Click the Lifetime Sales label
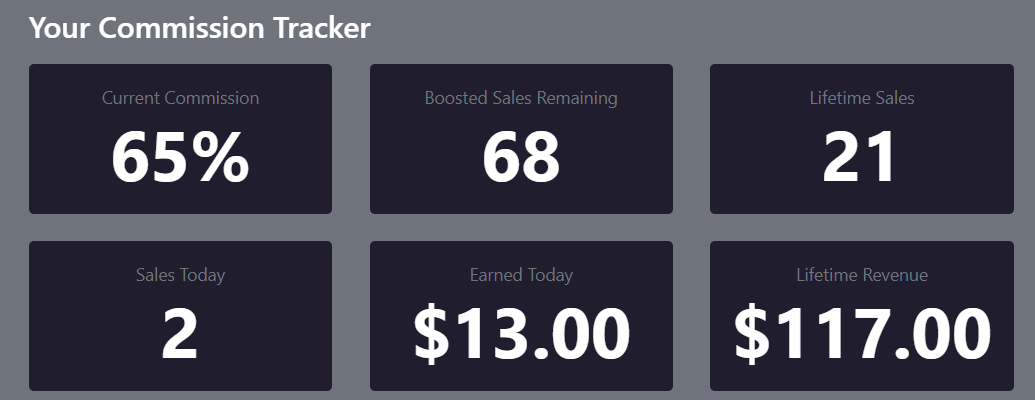This screenshot has height=400, width=1035. (x=861, y=98)
